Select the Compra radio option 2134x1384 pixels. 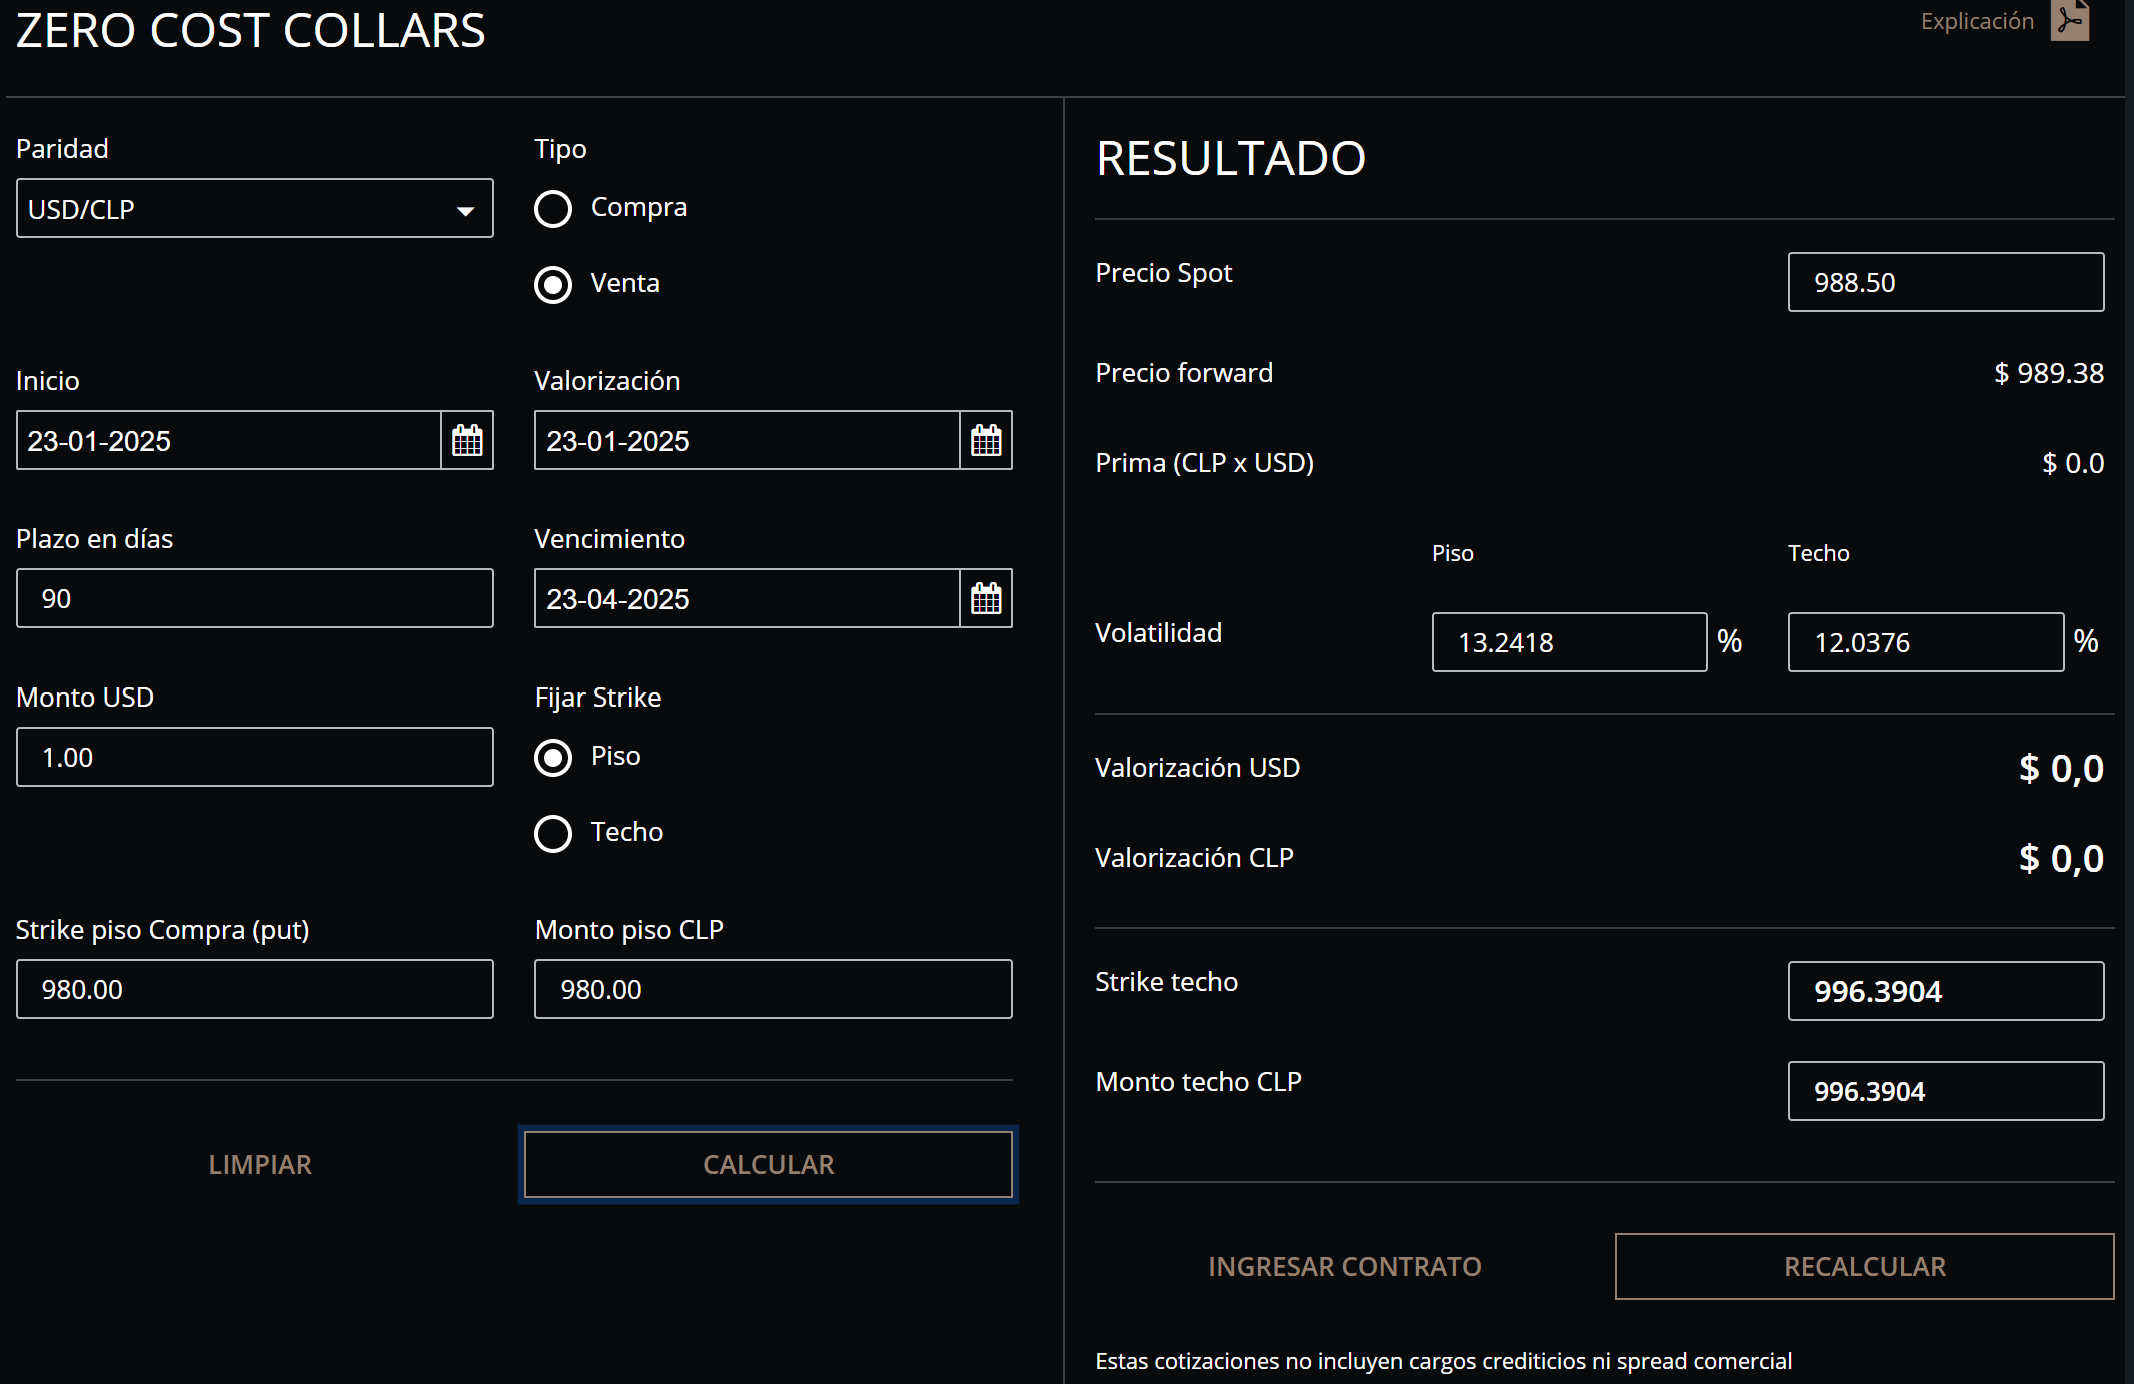[x=553, y=208]
